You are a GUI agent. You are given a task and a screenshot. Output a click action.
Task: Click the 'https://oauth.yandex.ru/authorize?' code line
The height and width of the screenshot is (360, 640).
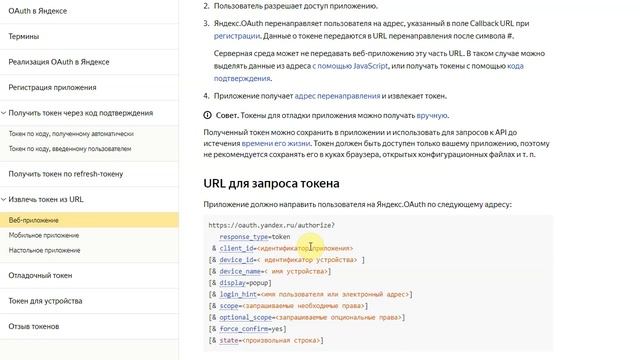click(x=271, y=225)
